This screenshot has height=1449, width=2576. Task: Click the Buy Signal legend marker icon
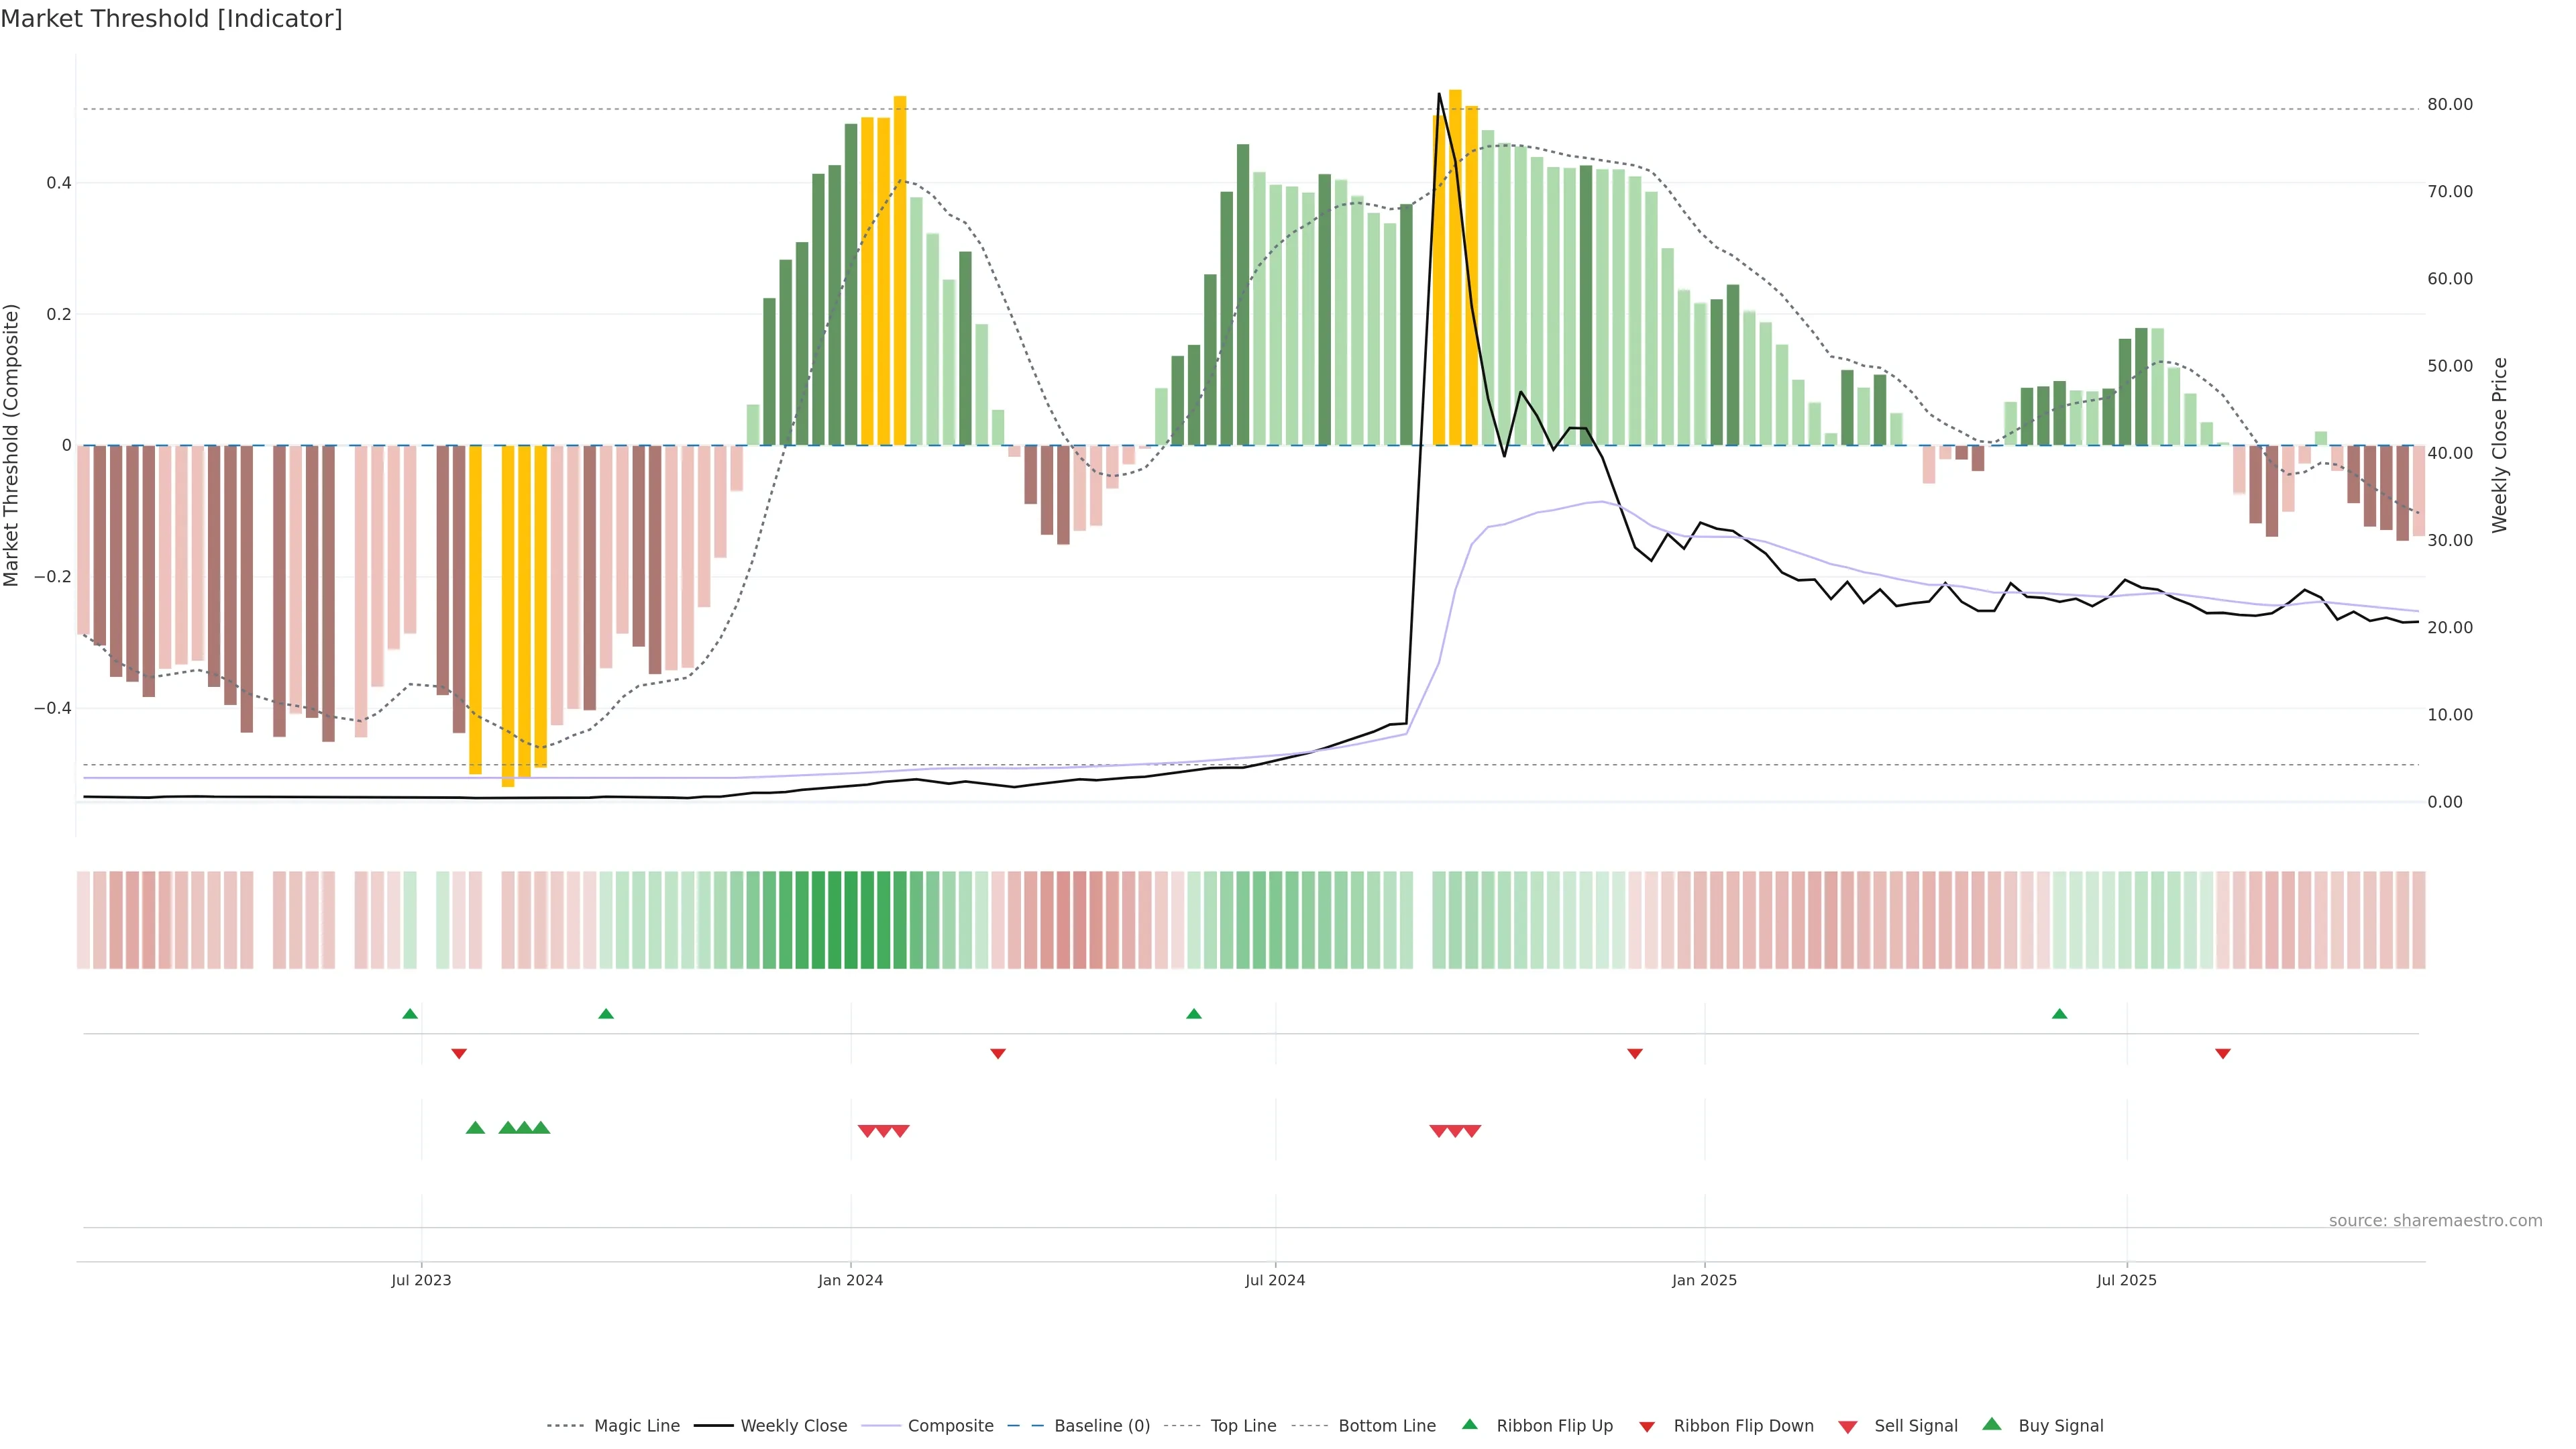[1992, 1424]
